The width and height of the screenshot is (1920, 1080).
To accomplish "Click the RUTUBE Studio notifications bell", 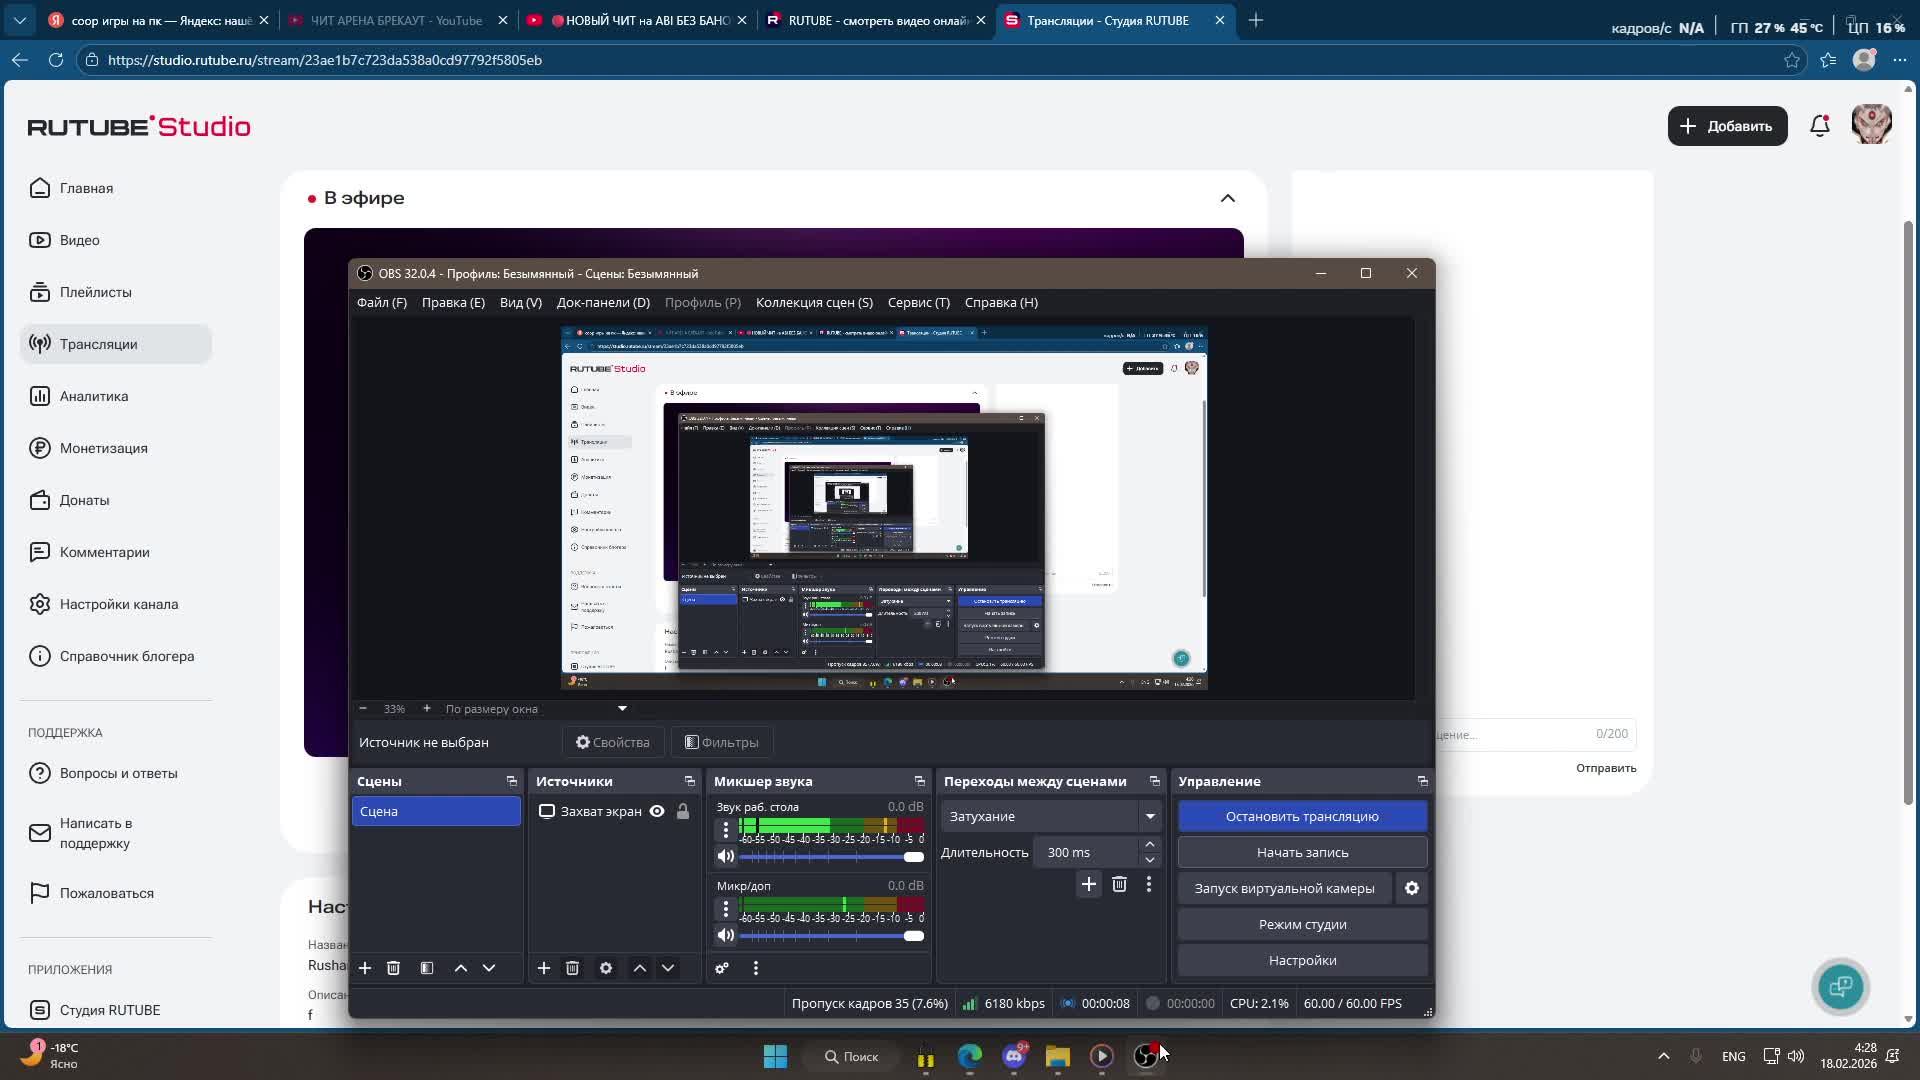I will [x=1820, y=126].
